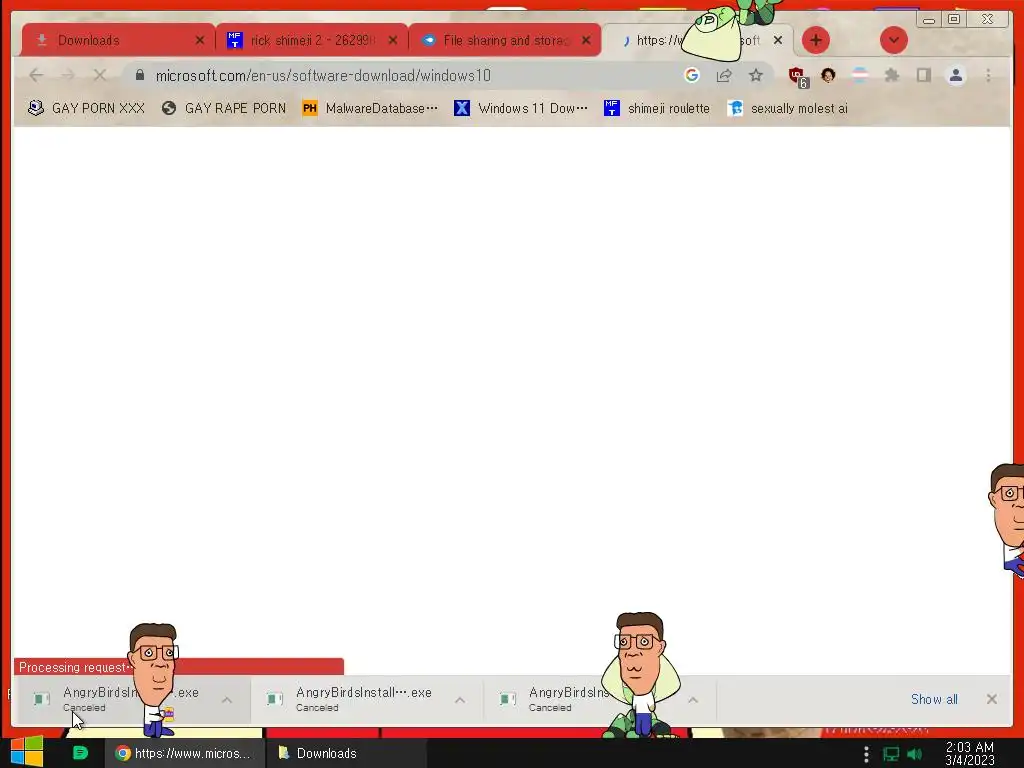Open the Downloads folder taskbar window
Viewport: 1024px width, 768px height.
pos(346,753)
